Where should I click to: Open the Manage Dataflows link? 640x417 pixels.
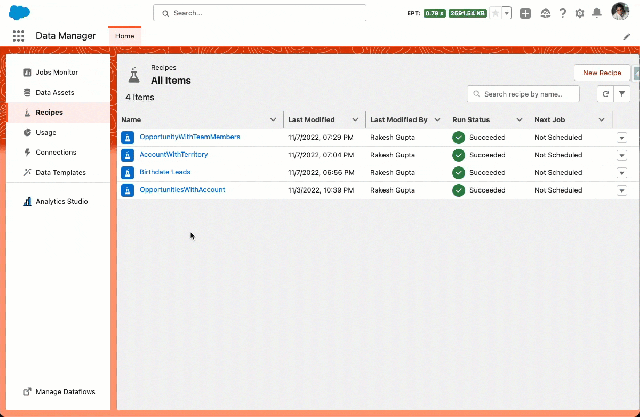59,391
